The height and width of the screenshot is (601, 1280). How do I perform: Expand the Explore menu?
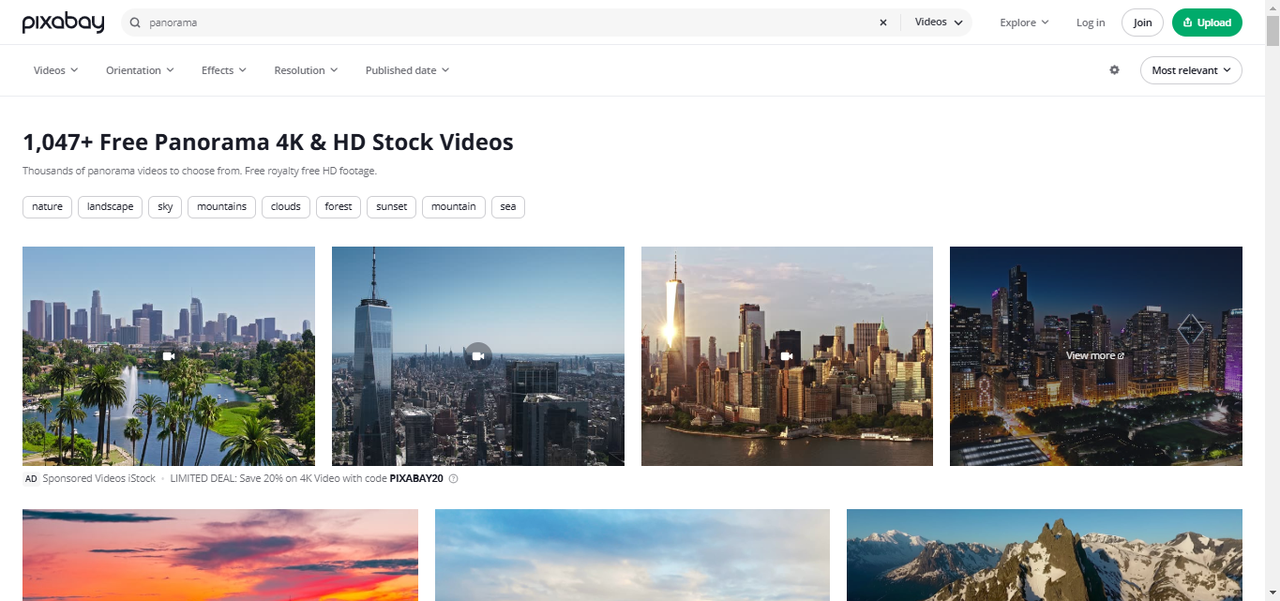pos(1024,22)
